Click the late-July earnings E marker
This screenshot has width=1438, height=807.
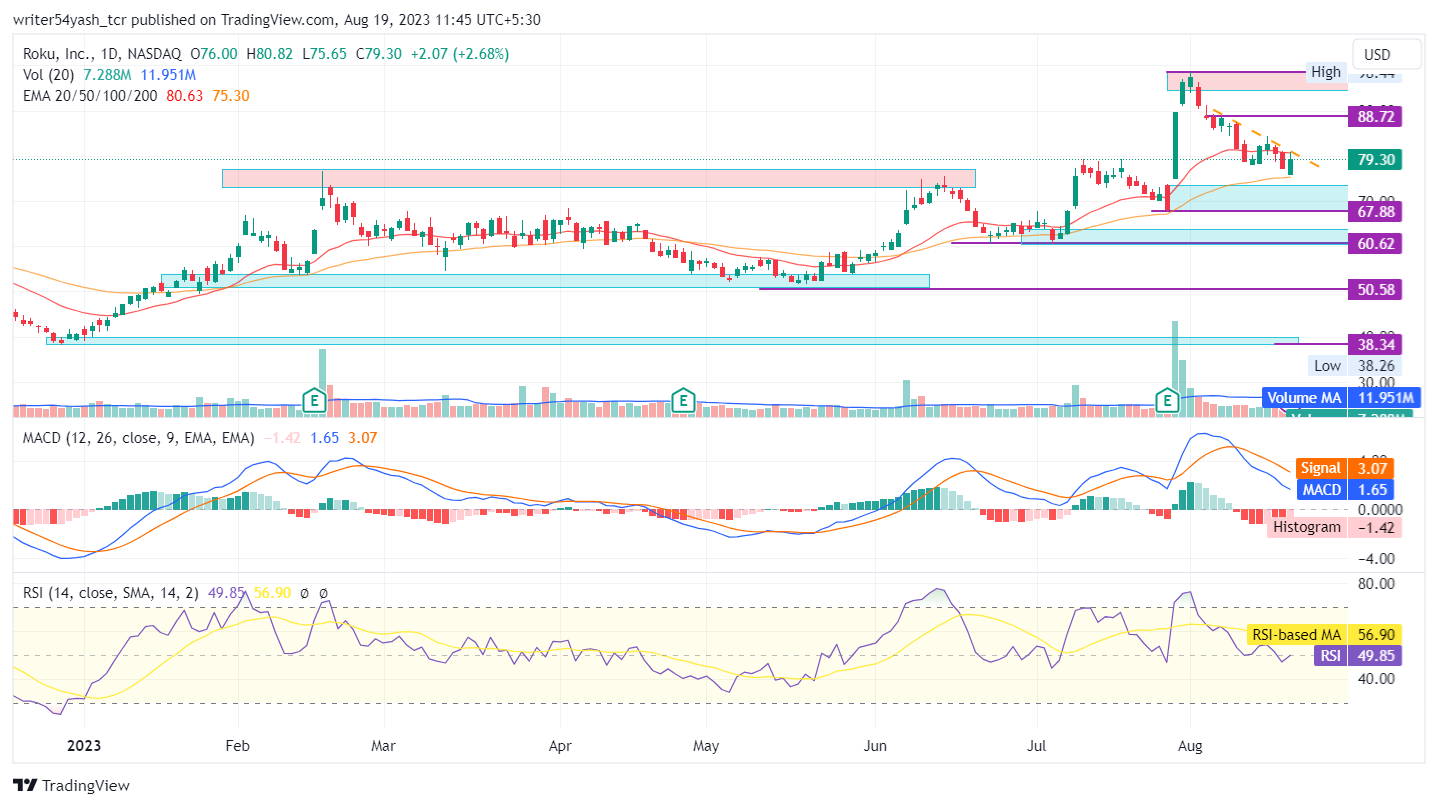coord(1166,401)
